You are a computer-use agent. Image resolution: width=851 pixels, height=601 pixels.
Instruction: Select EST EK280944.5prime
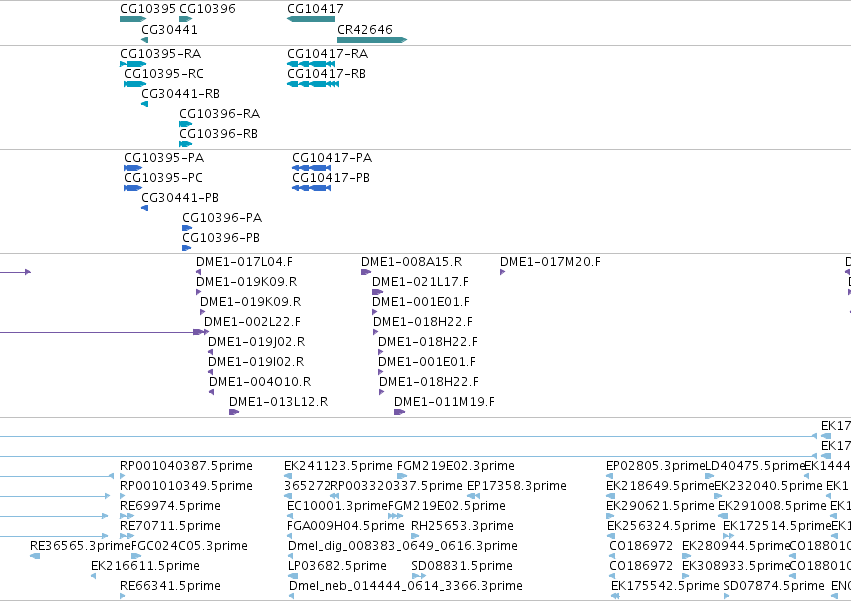coord(687,556)
